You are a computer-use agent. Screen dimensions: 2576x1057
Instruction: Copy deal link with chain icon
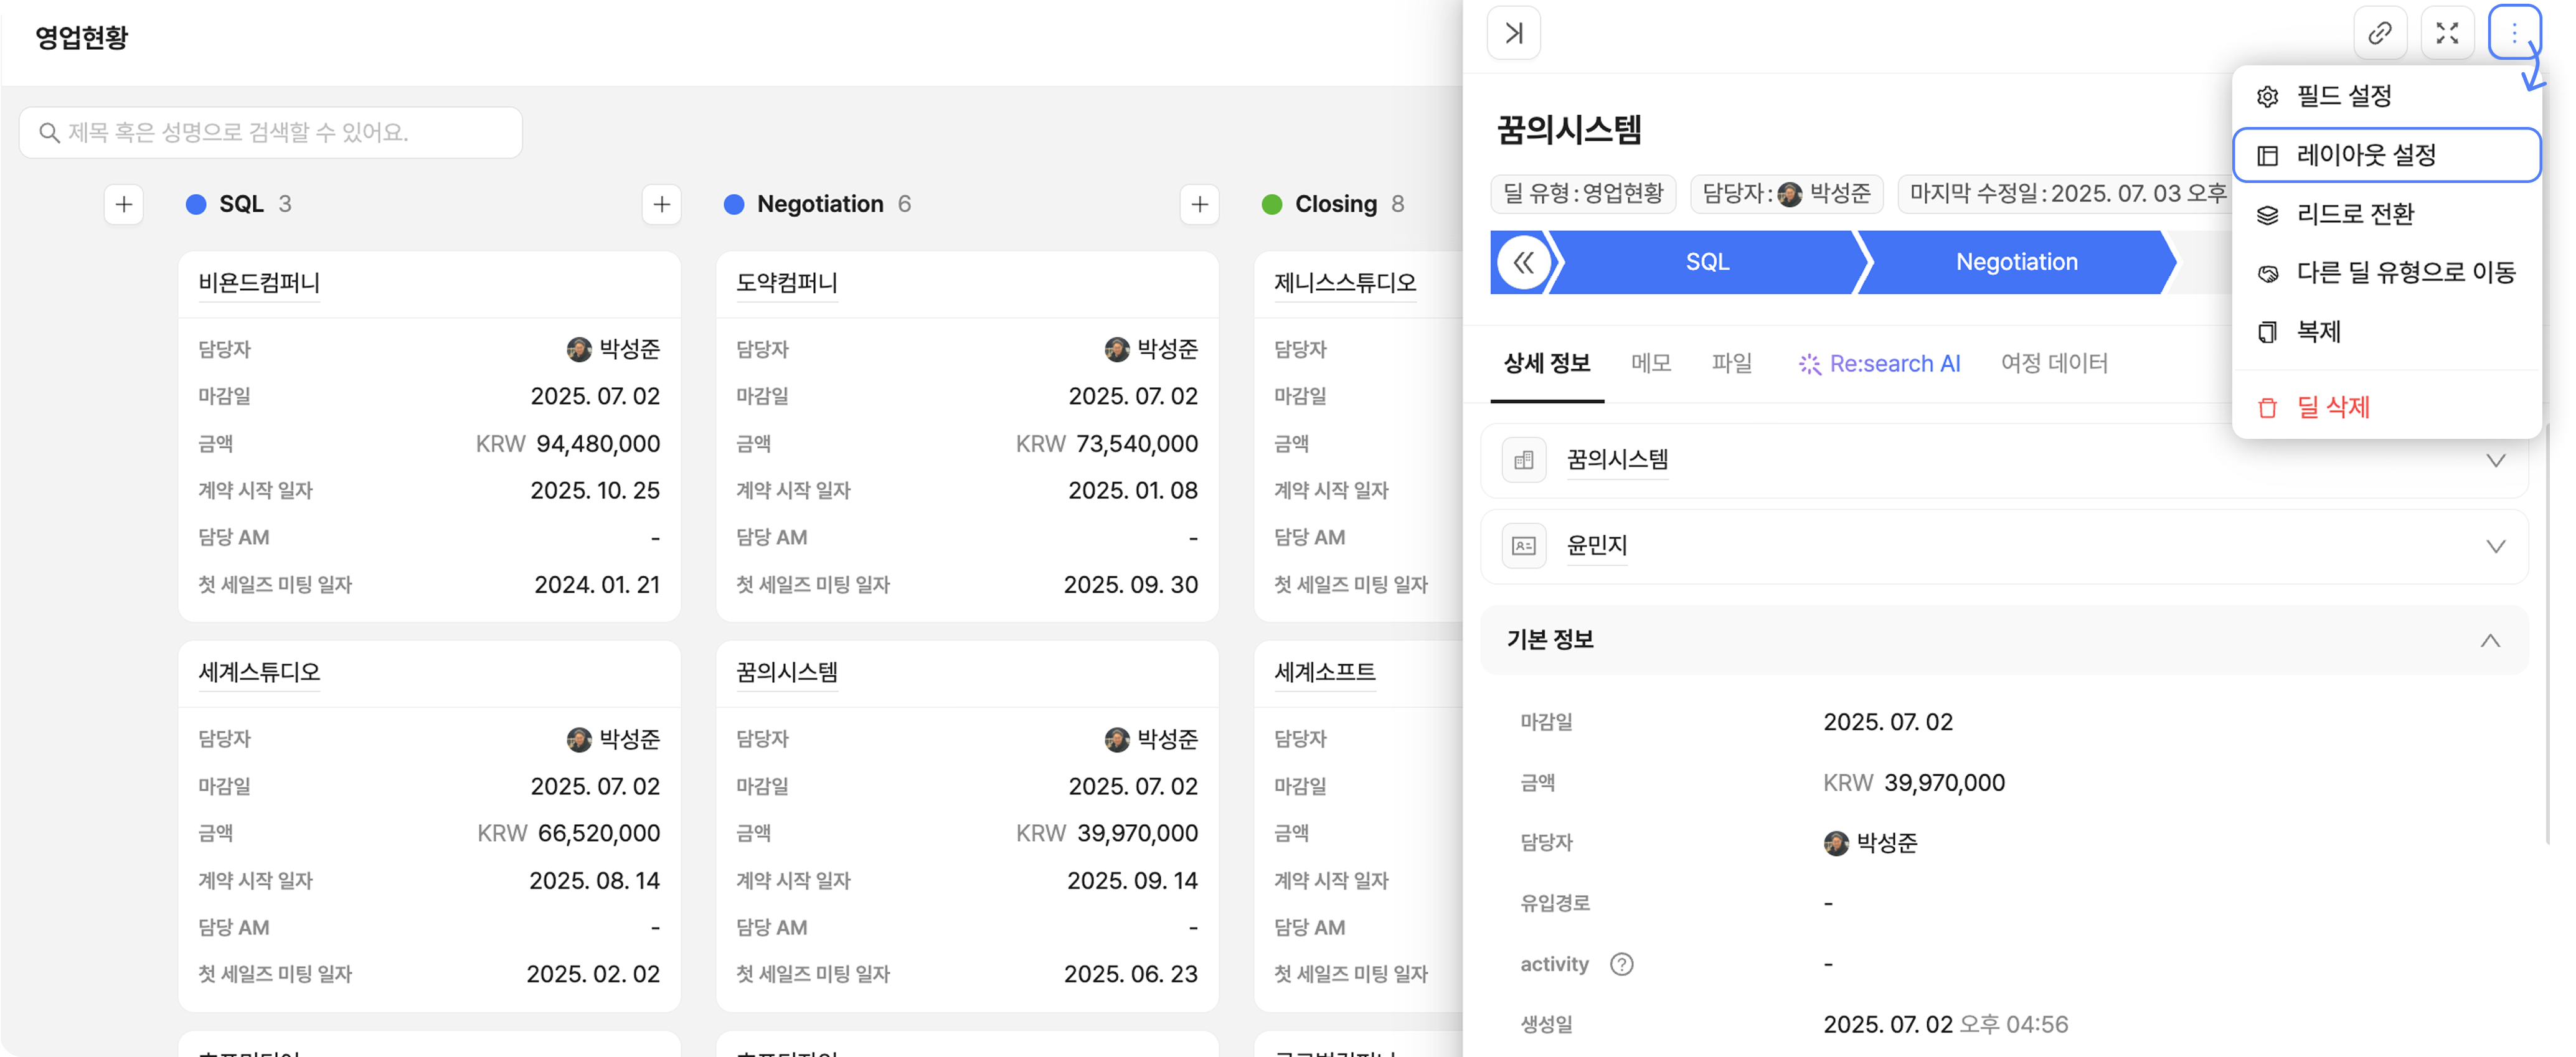[2379, 33]
